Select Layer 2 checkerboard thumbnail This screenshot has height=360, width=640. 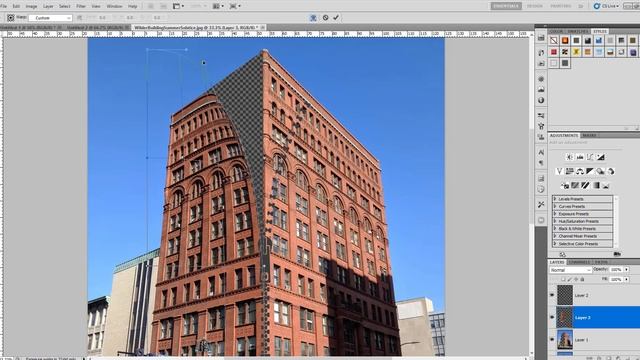coord(565,295)
